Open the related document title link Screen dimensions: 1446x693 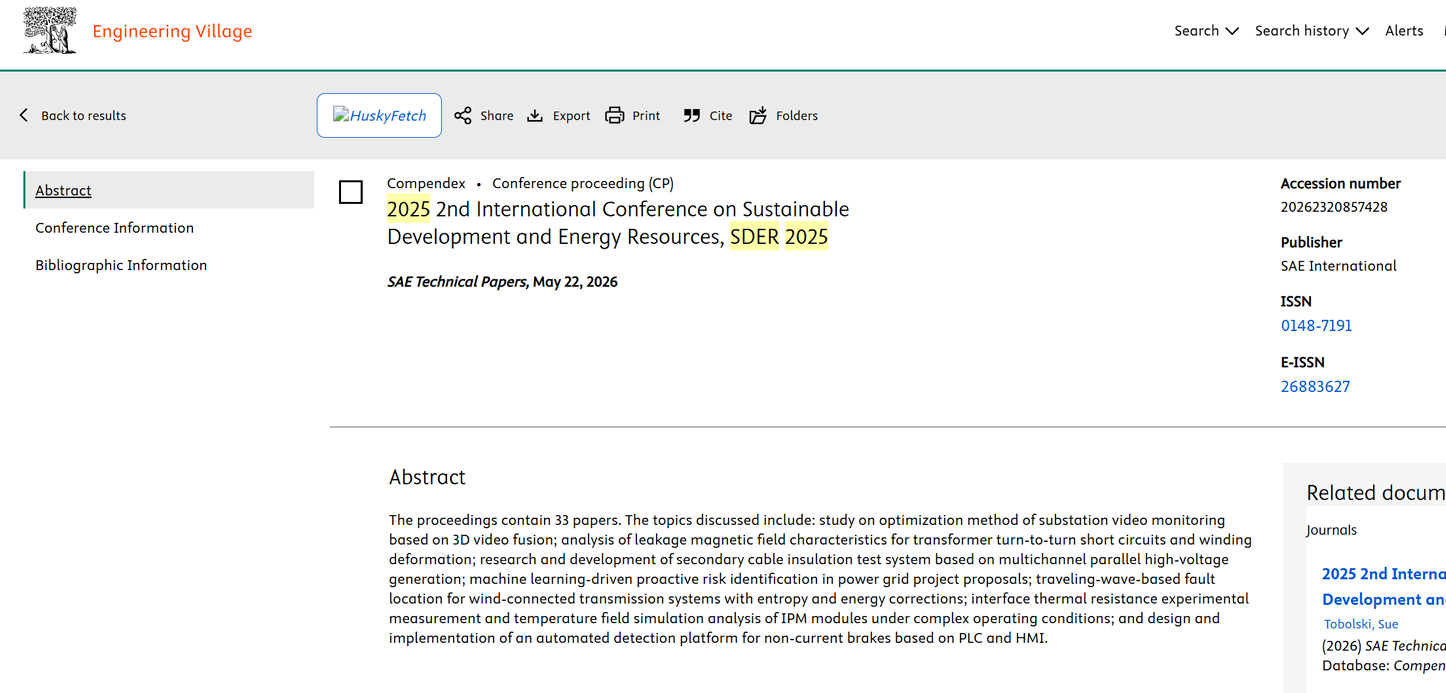(1384, 586)
